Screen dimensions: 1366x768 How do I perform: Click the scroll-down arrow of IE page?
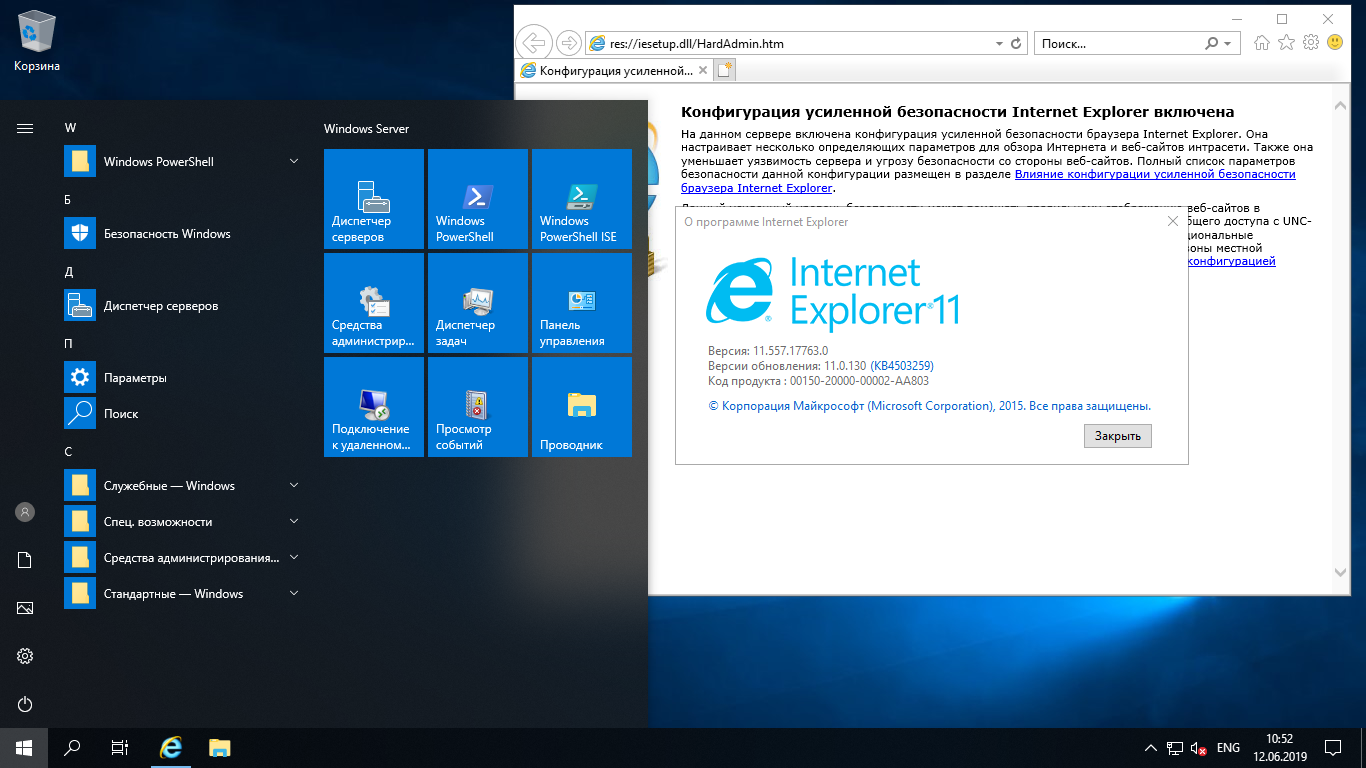click(1341, 572)
